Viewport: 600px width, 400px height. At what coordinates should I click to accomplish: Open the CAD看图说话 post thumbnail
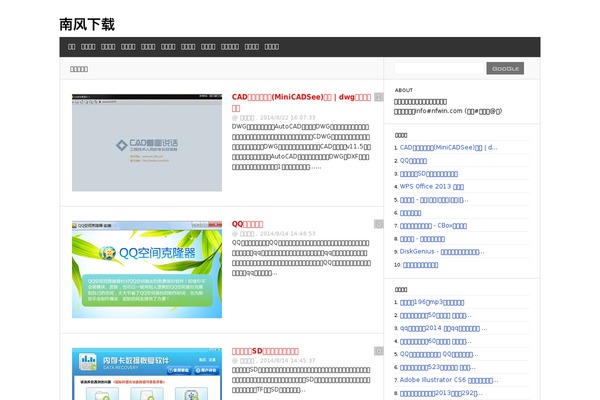[147, 142]
